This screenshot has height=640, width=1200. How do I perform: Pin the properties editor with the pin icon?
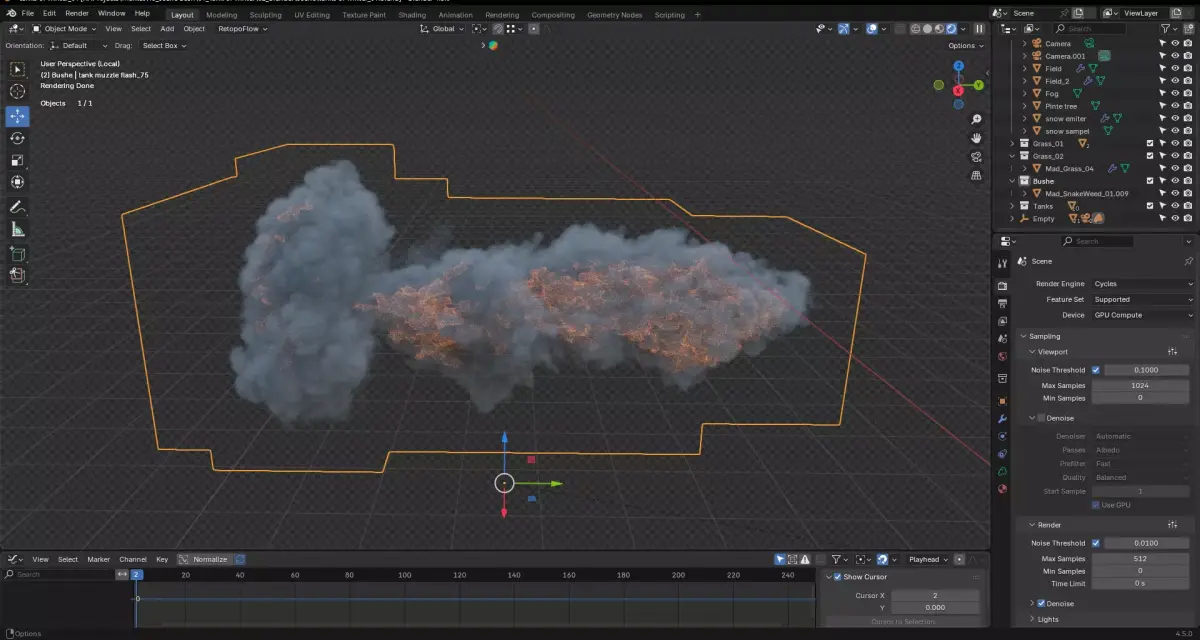pyautogui.click(x=1188, y=261)
